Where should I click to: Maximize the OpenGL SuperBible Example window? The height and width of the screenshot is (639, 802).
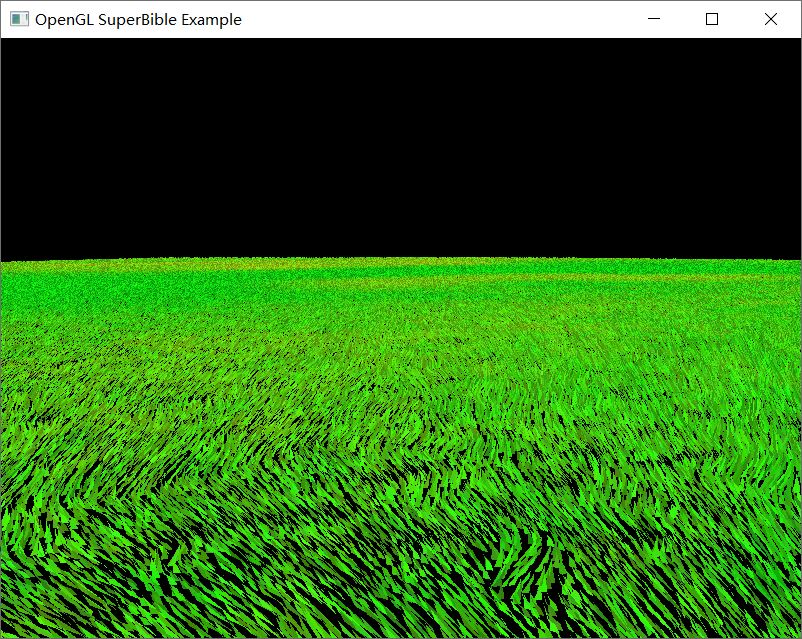click(x=712, y=19)
